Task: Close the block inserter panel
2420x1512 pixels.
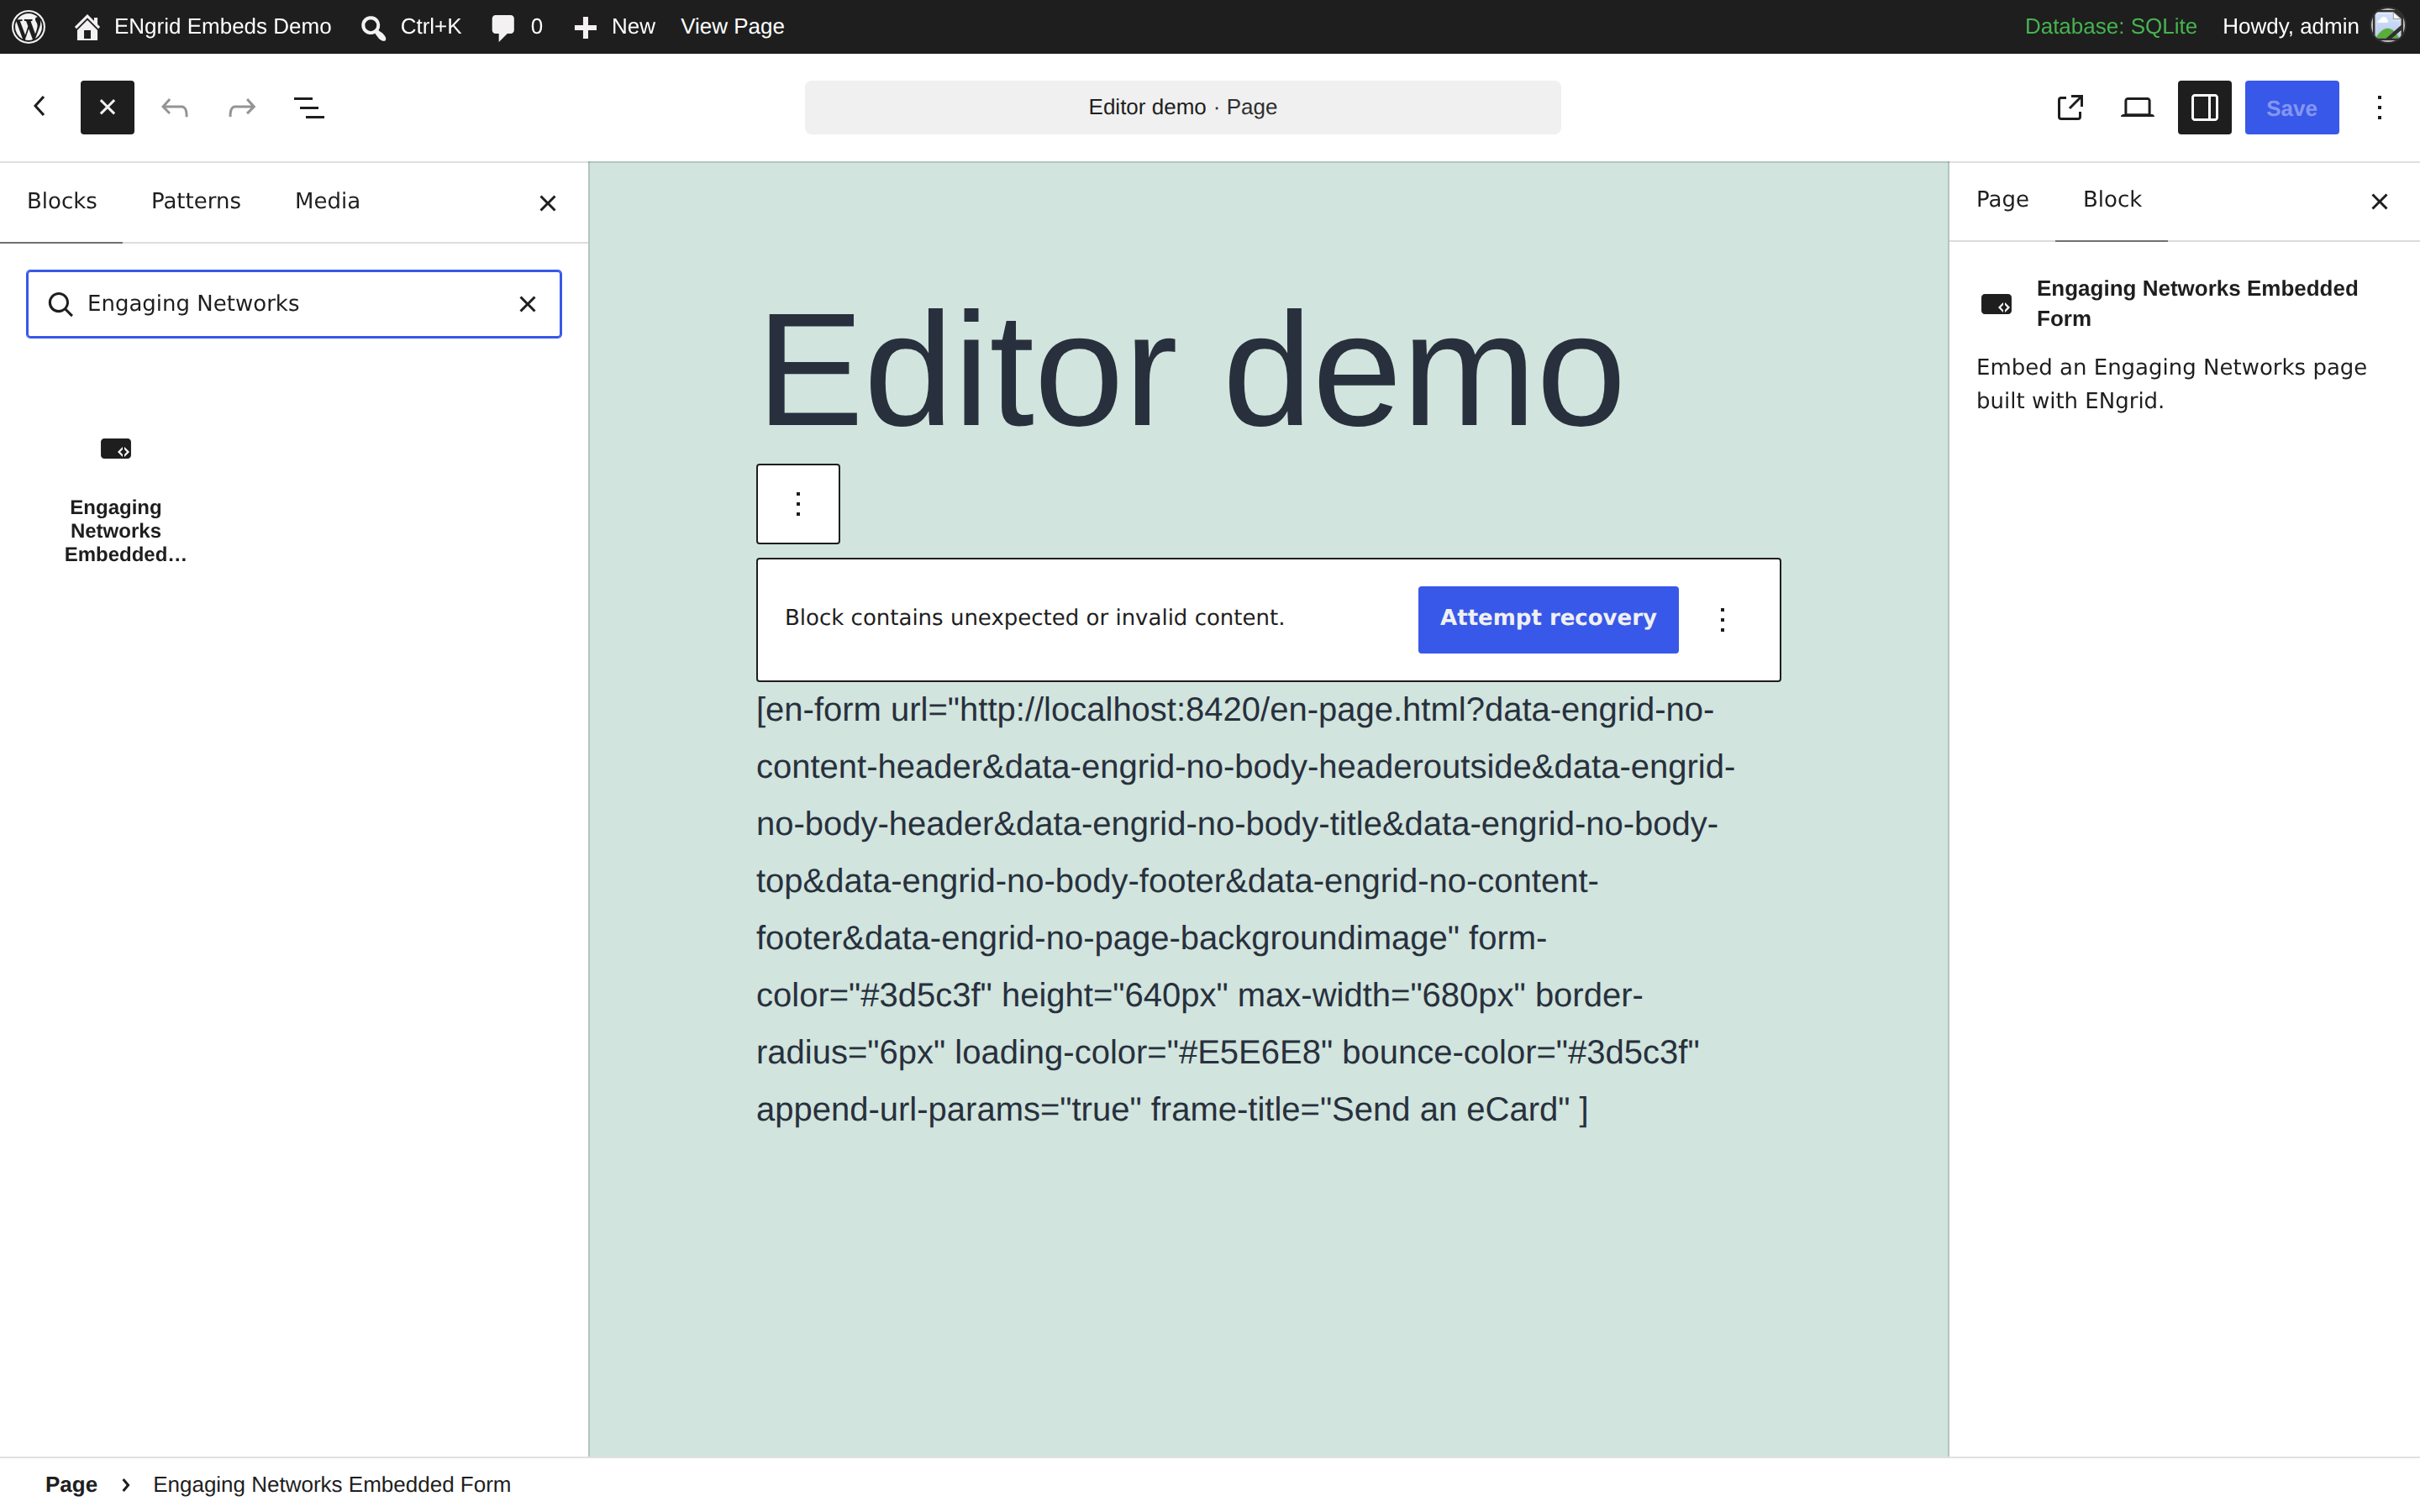Action: tap(547, 203)
